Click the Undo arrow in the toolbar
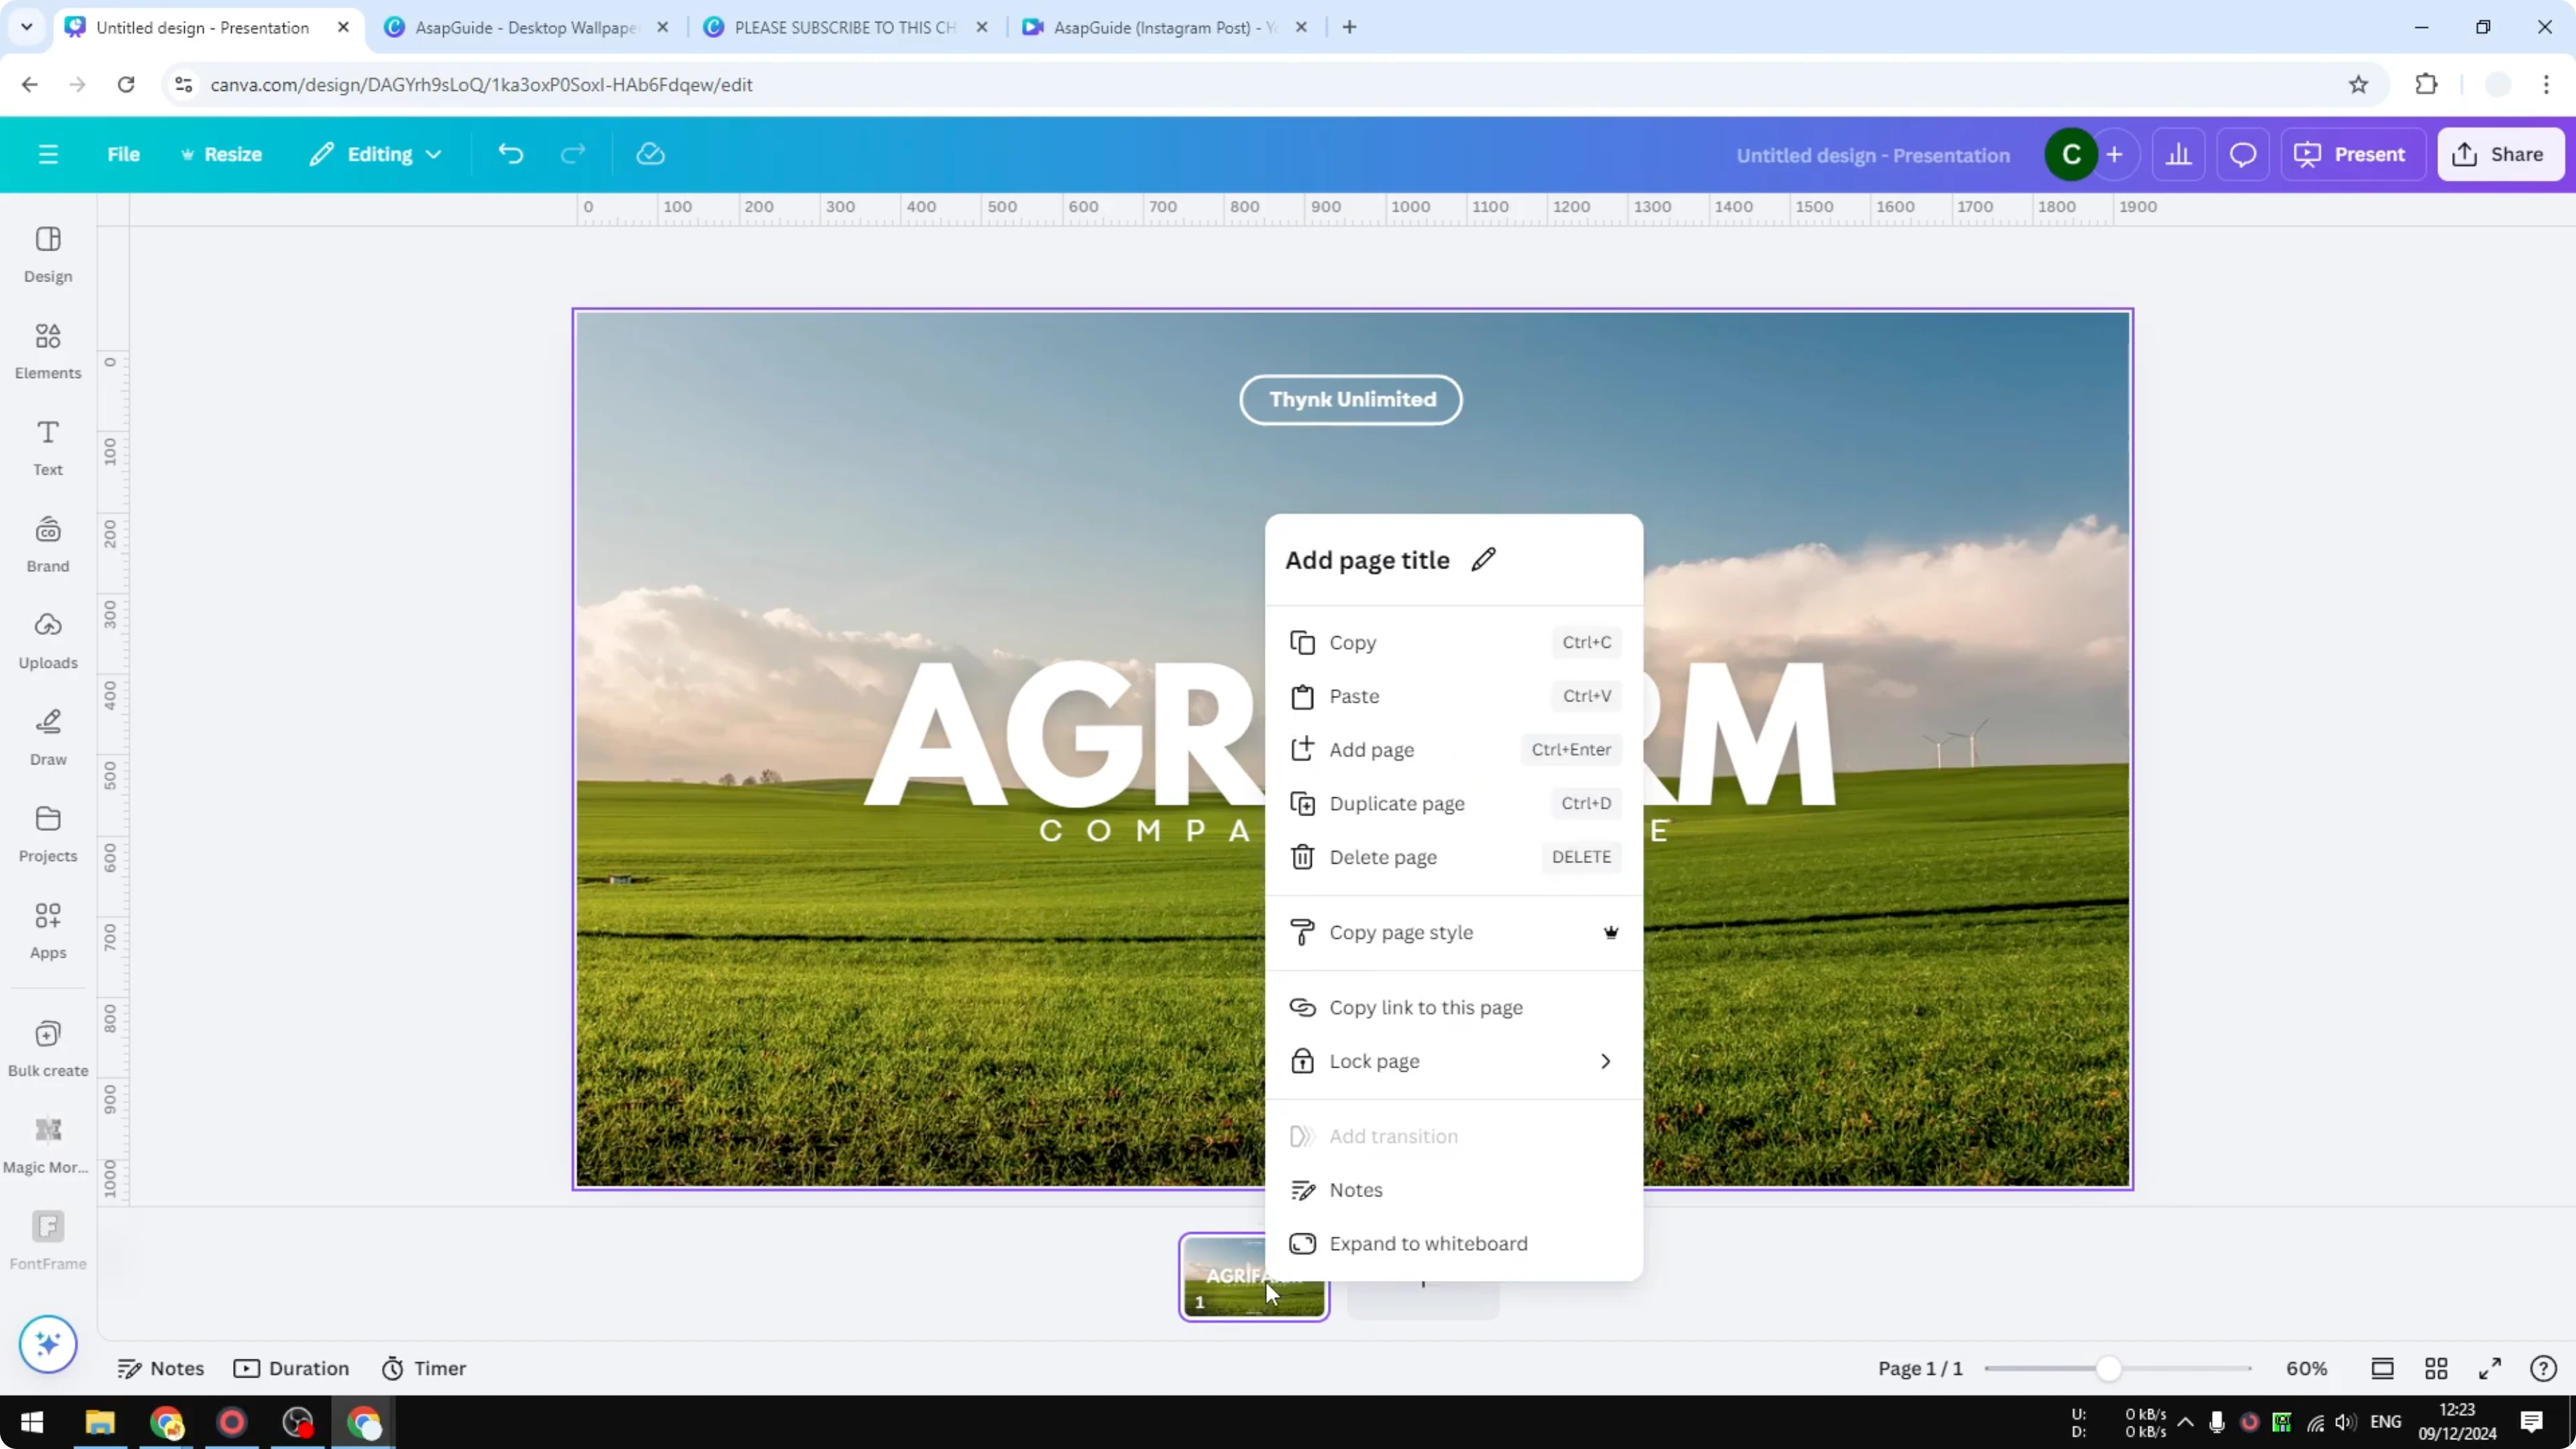This screenshot has height=1449, width=2576. point(511,153)
